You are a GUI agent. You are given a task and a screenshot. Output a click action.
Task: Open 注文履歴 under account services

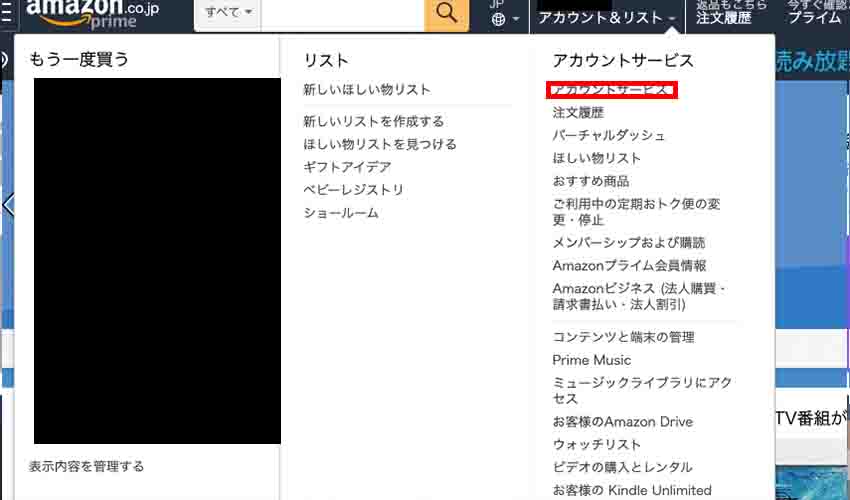[x=578, y=112]
